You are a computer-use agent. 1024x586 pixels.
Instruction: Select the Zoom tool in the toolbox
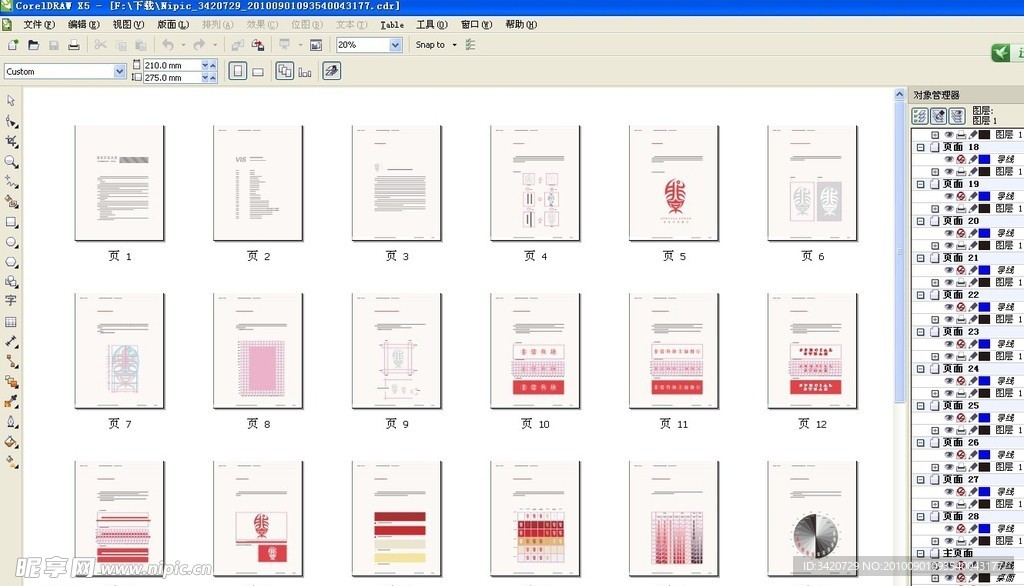(x=11, y=161)
